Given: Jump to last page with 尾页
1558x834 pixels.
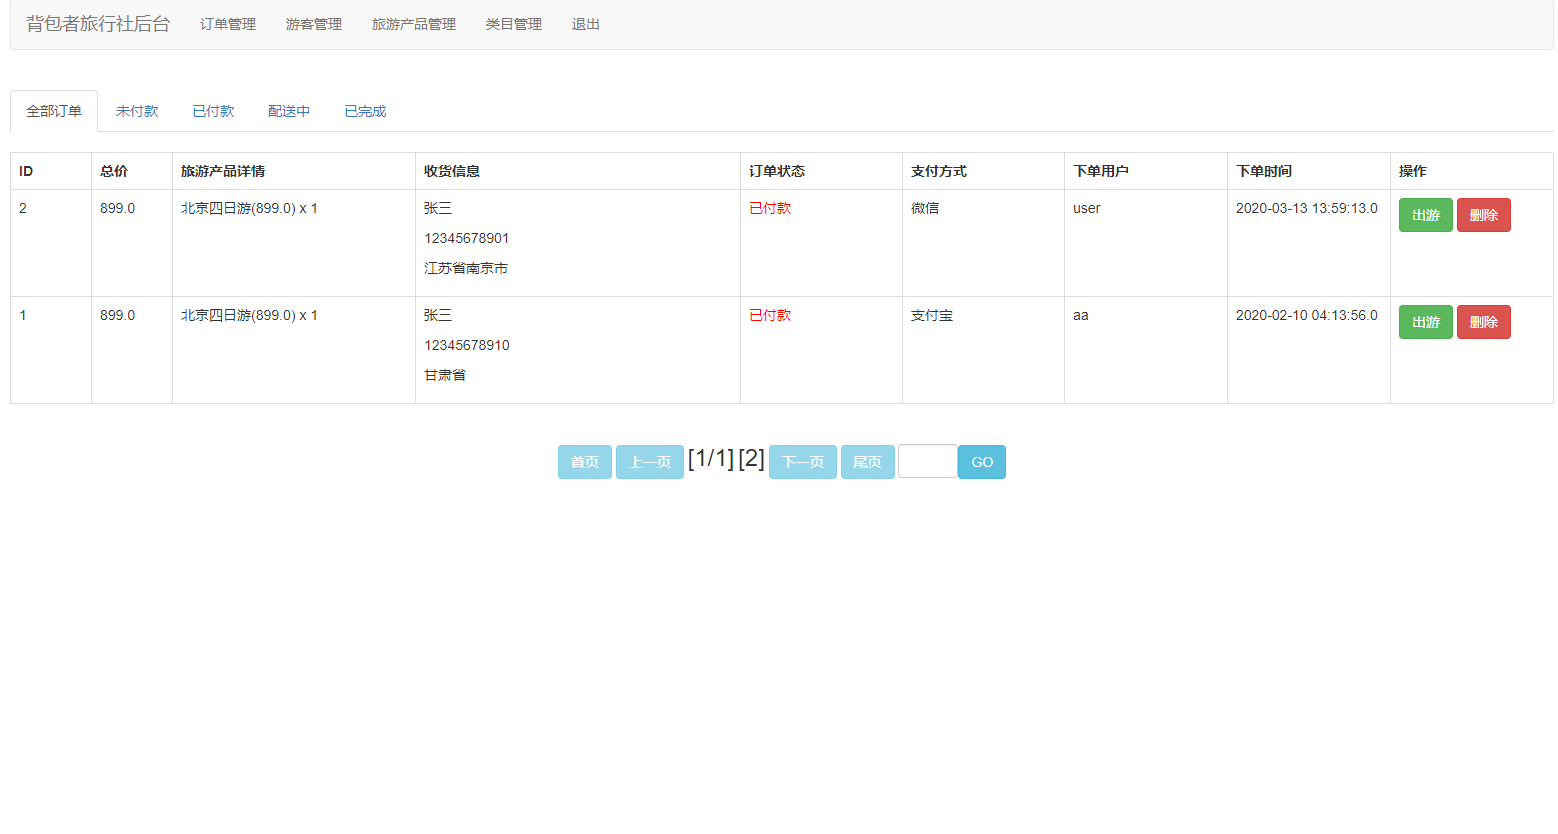Looking at the screenshot, I should coord(867,462).
